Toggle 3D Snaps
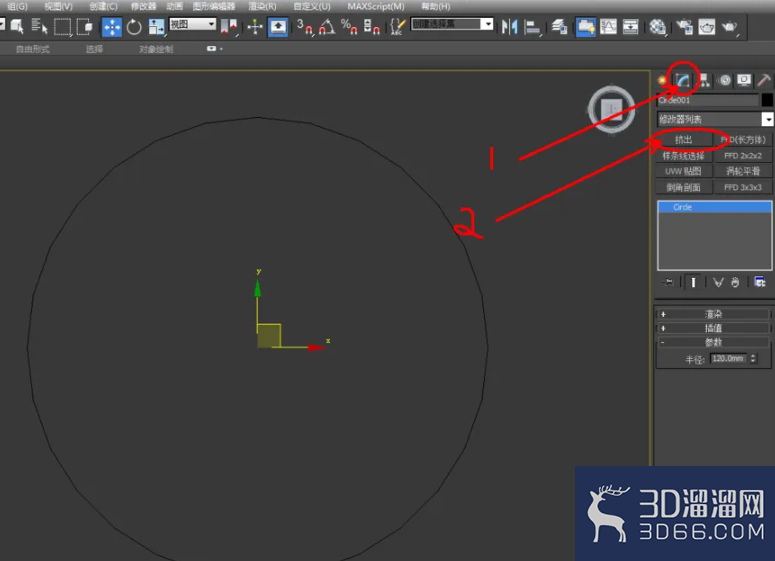This screenshot has width=775, height=561. pos(304,27)
